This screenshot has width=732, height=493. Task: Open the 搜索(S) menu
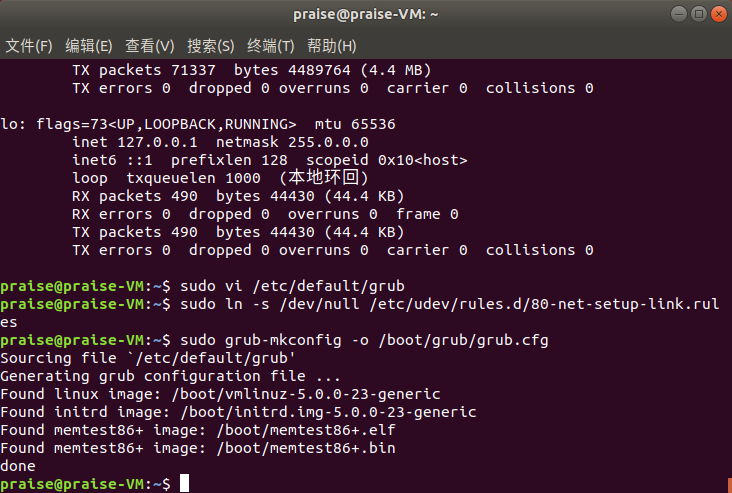pyautogui.click(x=210, y=46)
